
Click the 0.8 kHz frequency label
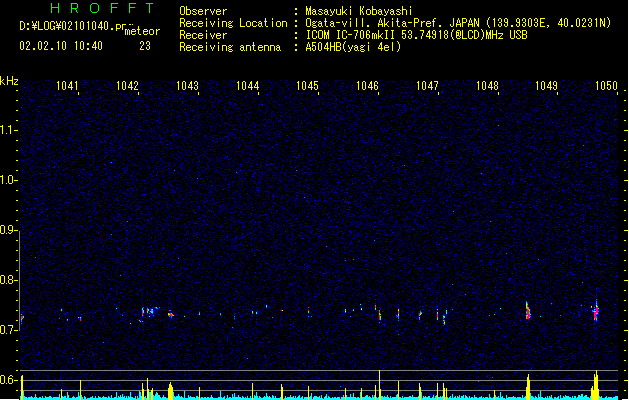point(8,280)
